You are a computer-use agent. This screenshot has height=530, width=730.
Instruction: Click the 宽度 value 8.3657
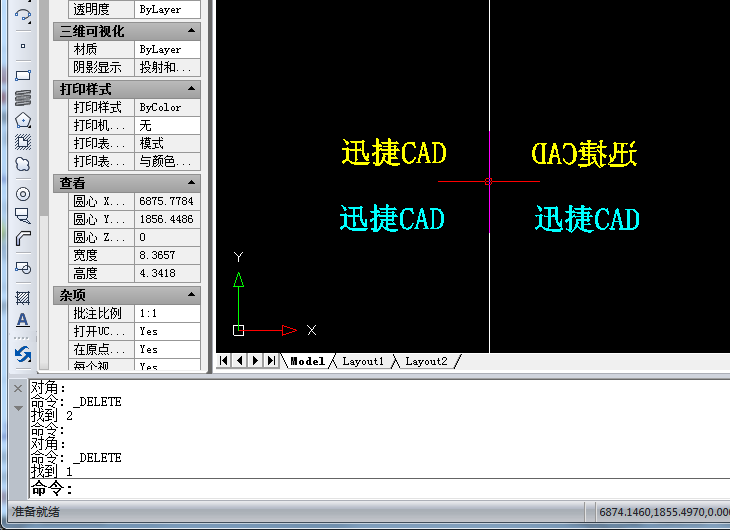coord(167,255)
